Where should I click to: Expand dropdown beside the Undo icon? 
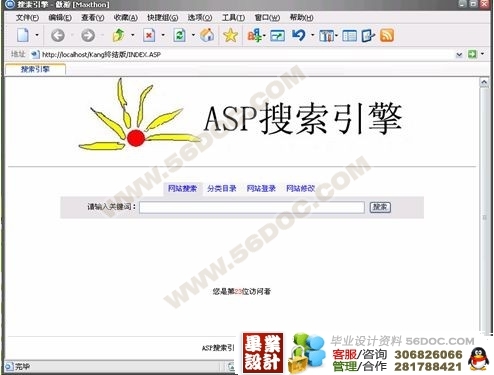[x=312, y=35]
